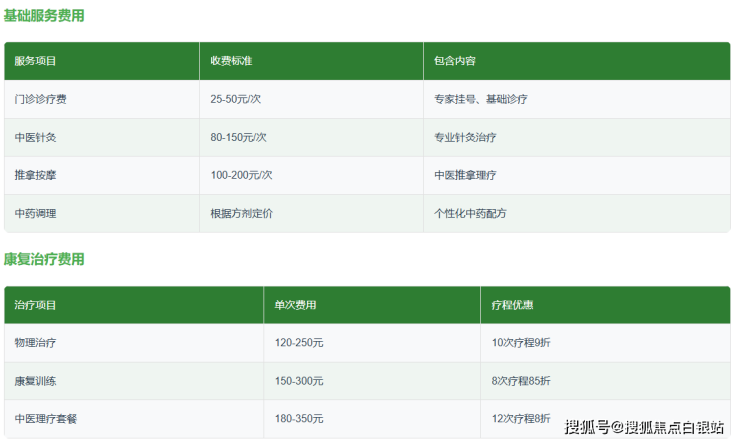
Task: Click the 康复治疗费用 section heading
Action: [x=44, y=259]
